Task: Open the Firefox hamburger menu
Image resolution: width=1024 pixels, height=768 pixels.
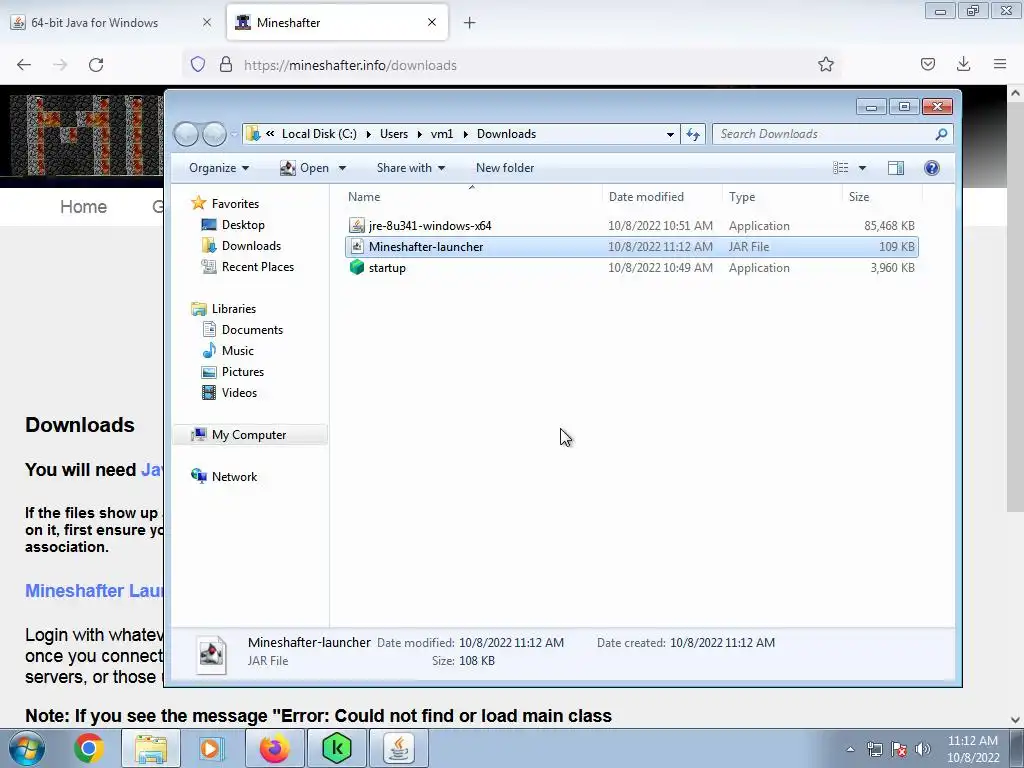Action: [1000, 64]
